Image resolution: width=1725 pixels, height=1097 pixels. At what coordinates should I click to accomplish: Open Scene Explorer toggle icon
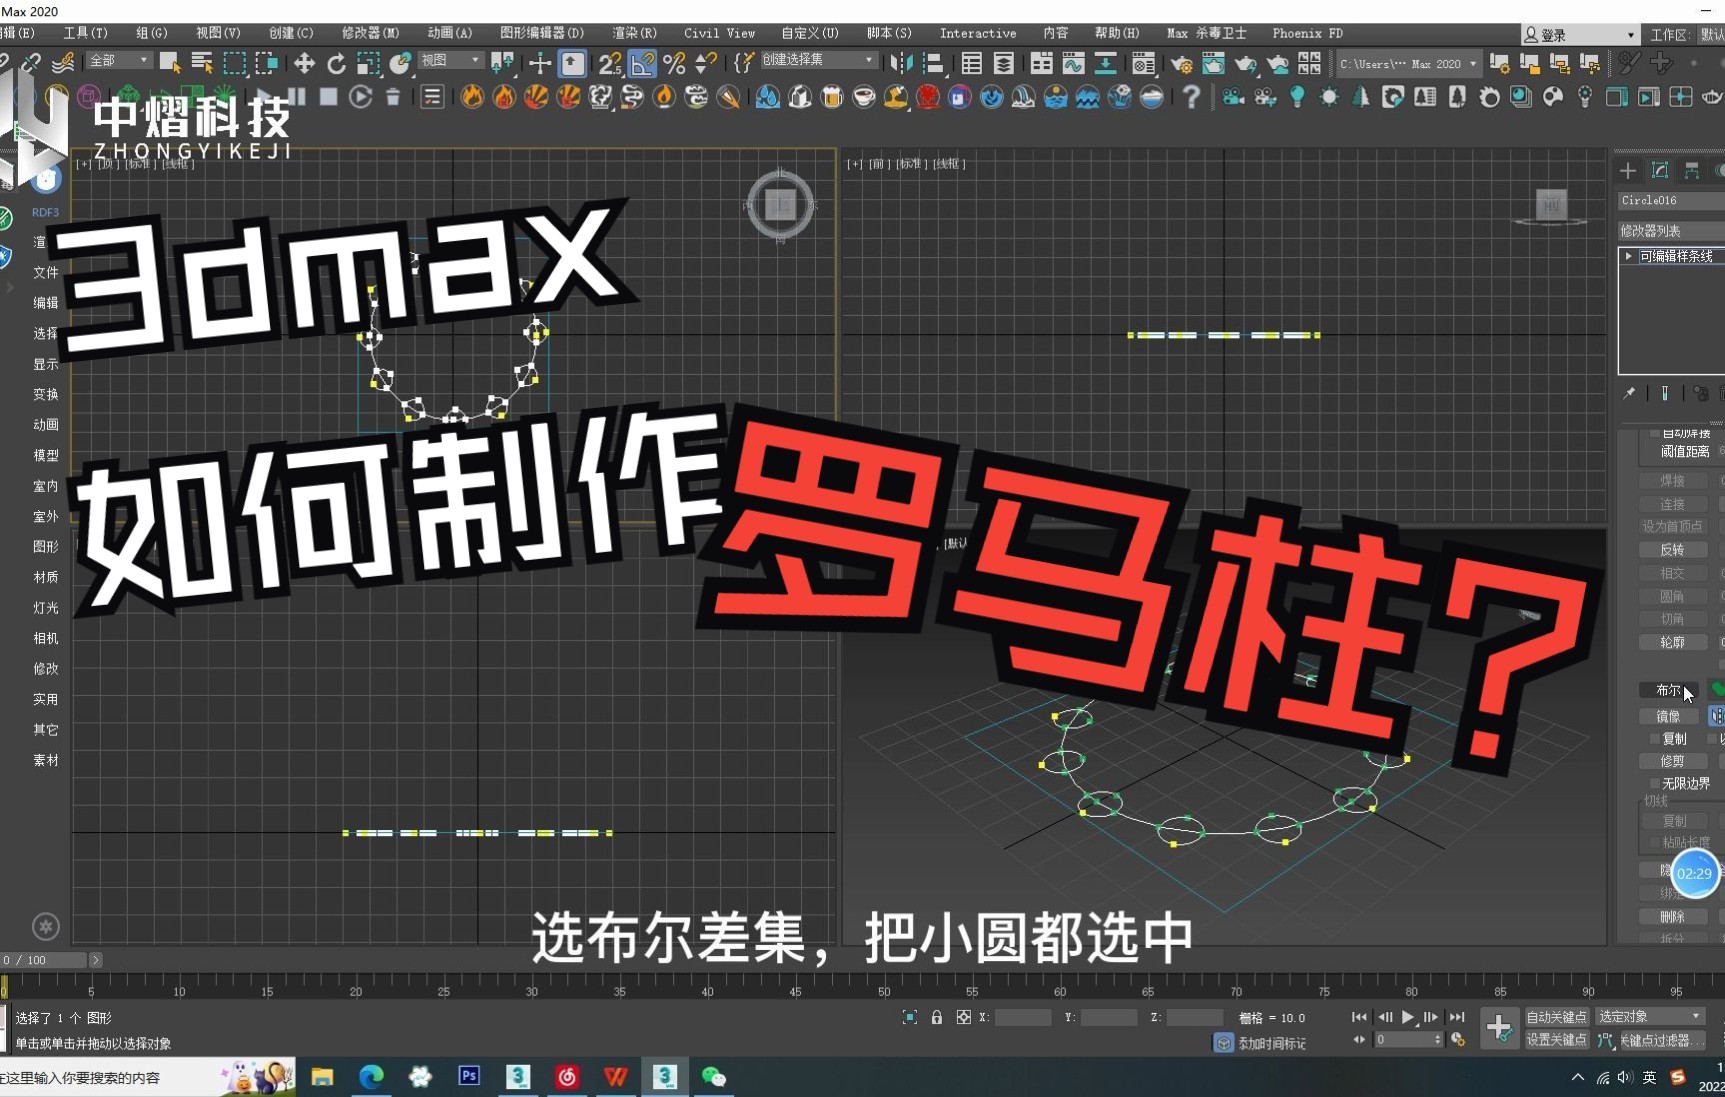(x=971, y=63)
